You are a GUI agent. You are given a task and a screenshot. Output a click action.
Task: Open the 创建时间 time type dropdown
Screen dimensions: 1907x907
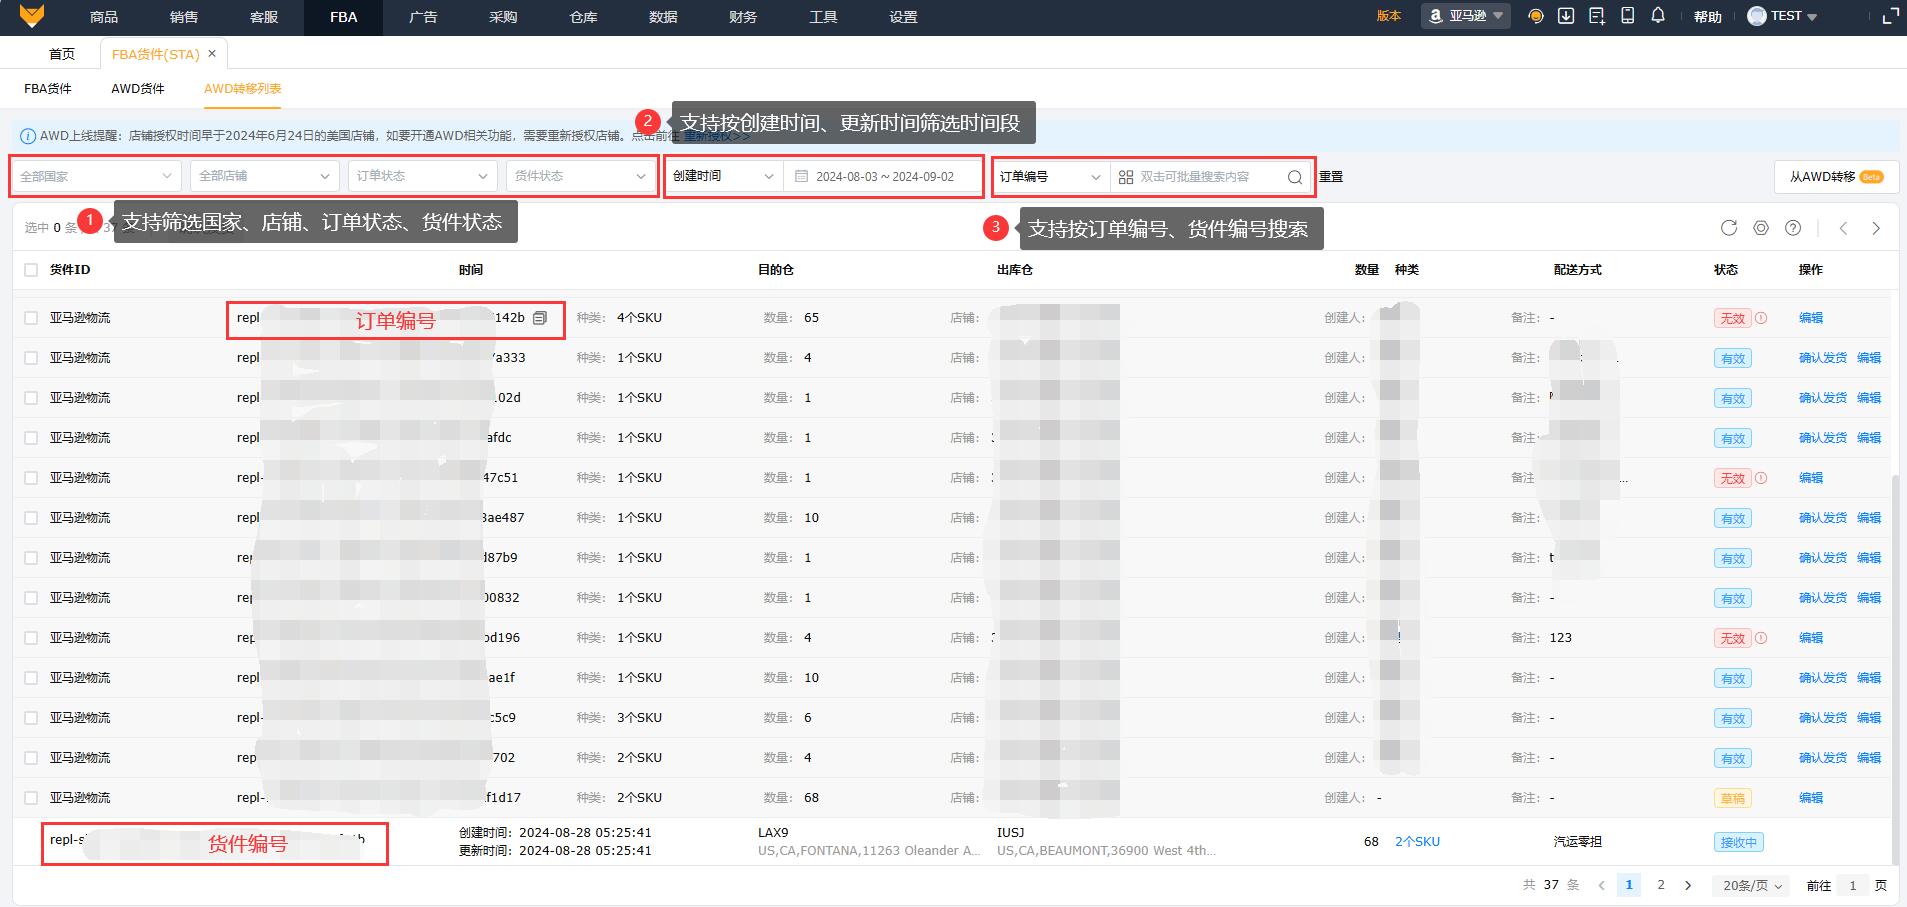click(x=724, y=176)
